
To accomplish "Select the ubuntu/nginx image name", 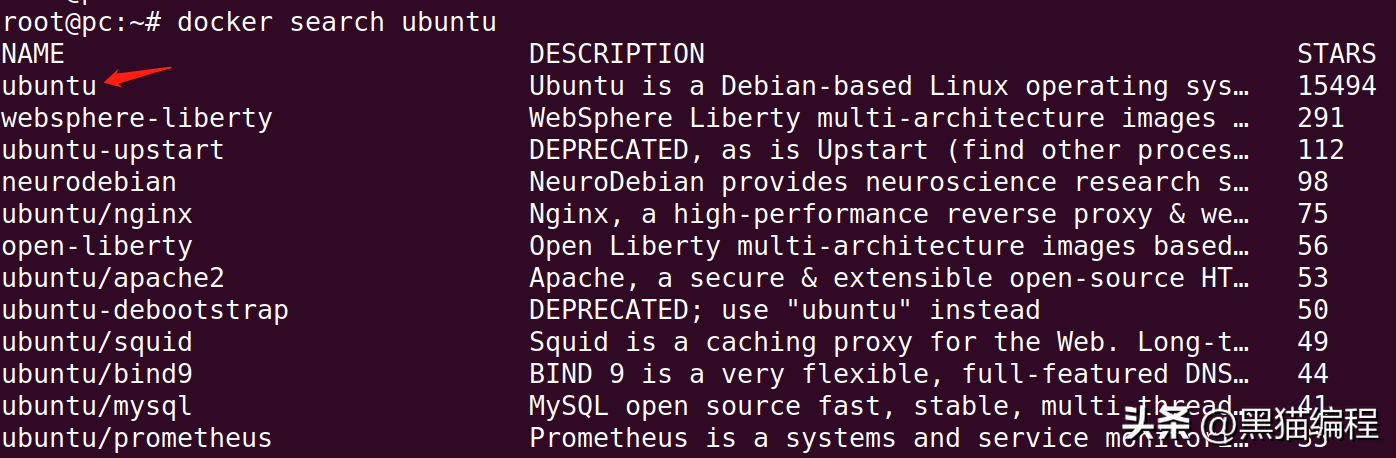I will point(96,214).
